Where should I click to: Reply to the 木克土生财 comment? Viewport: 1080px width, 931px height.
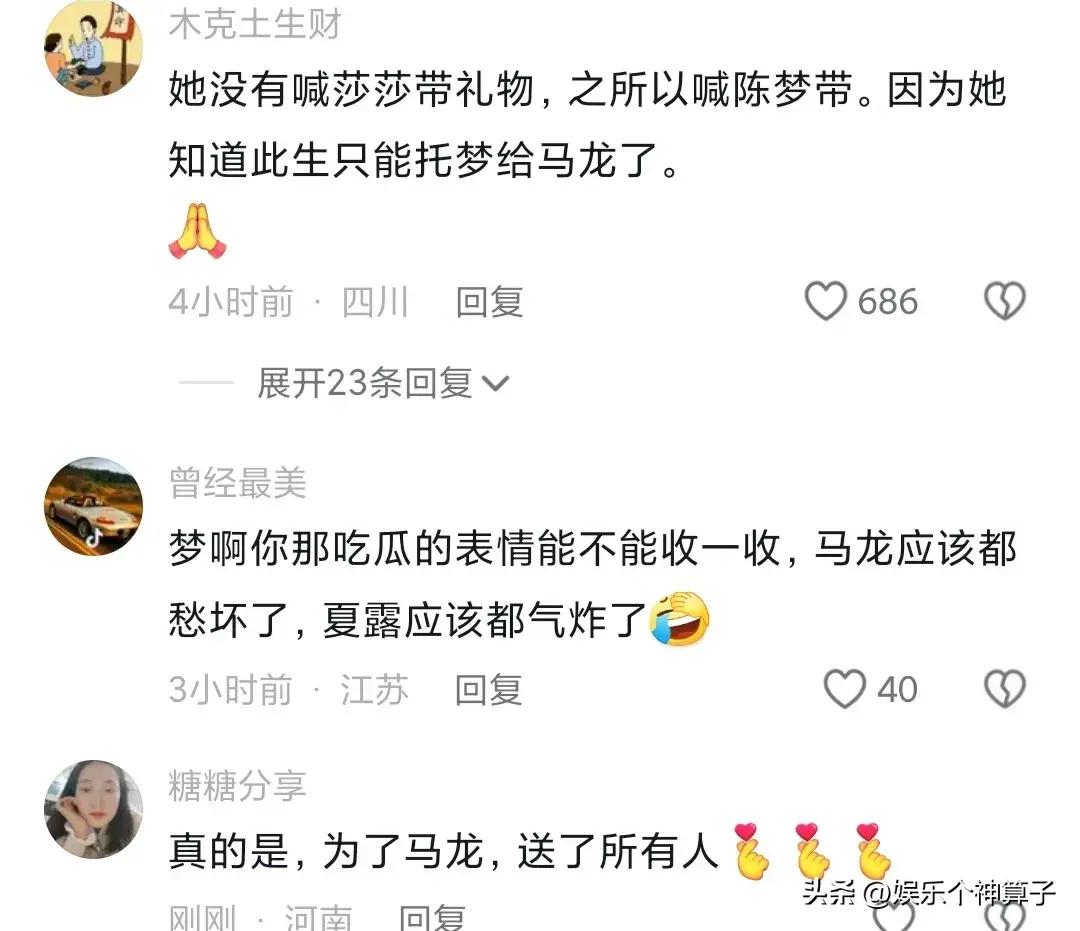[x=489, y=302]
